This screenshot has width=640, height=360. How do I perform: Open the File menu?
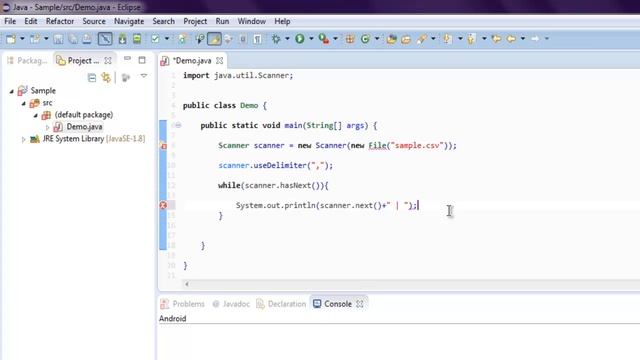(10, 21)
